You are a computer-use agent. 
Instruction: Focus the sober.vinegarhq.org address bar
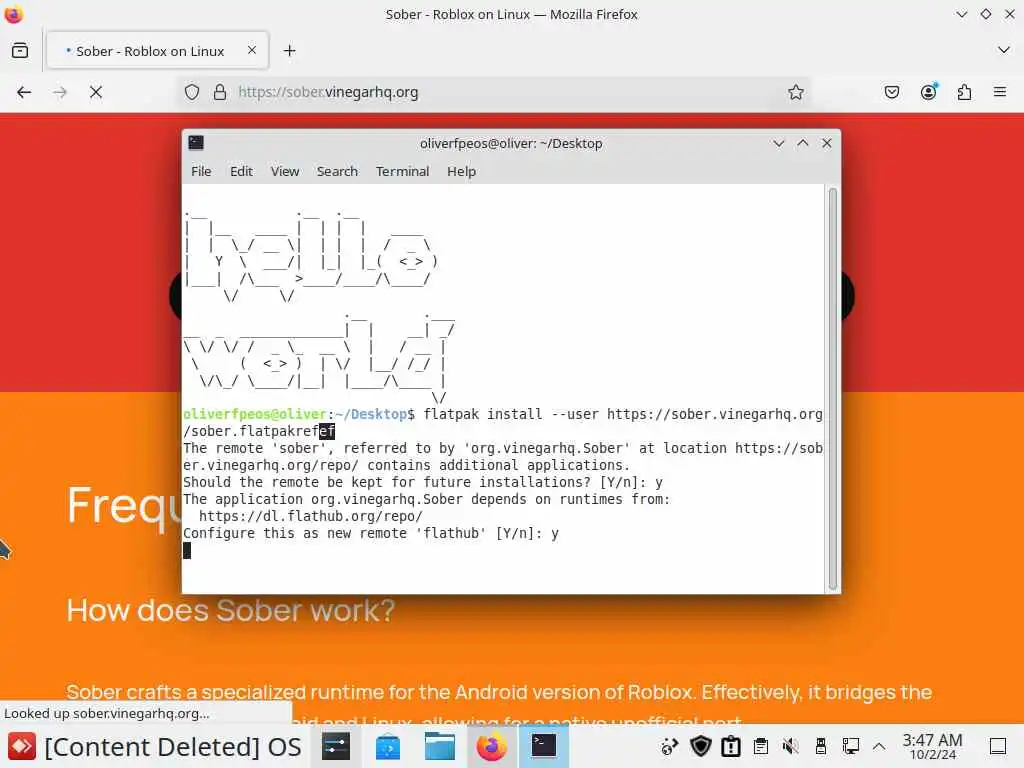tap(496, 92)
